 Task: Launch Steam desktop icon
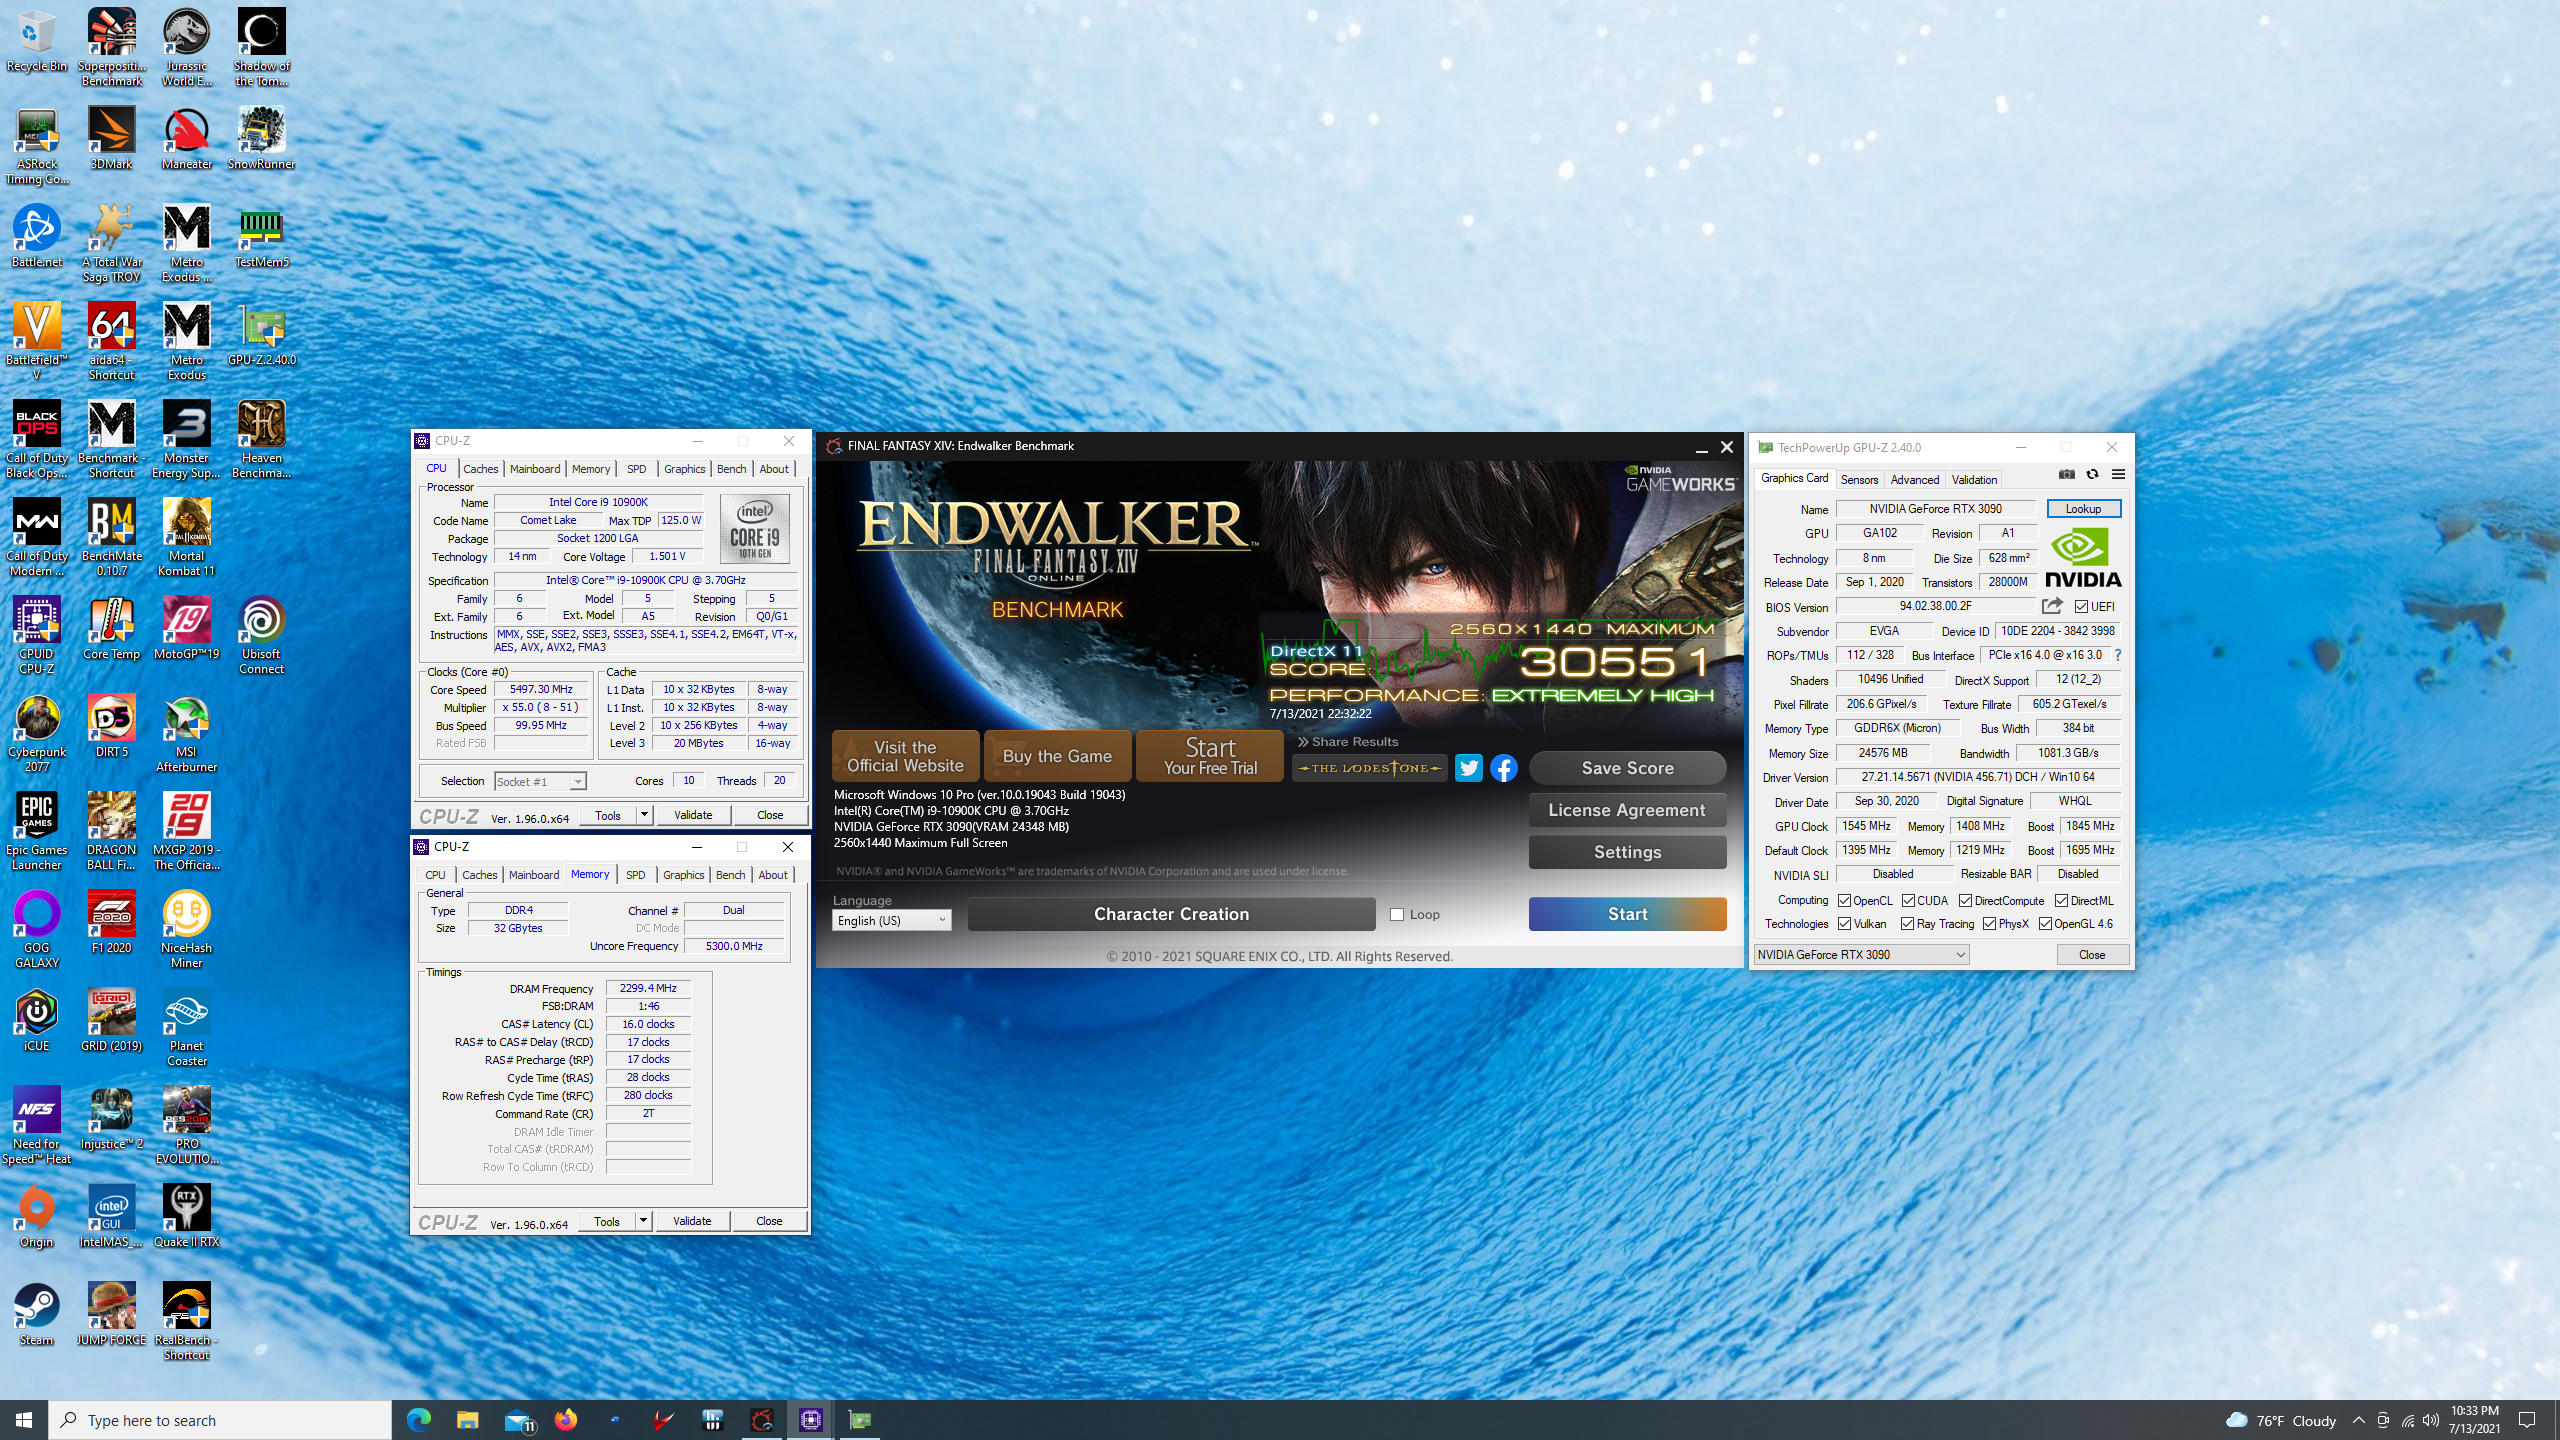point(37,1314)
